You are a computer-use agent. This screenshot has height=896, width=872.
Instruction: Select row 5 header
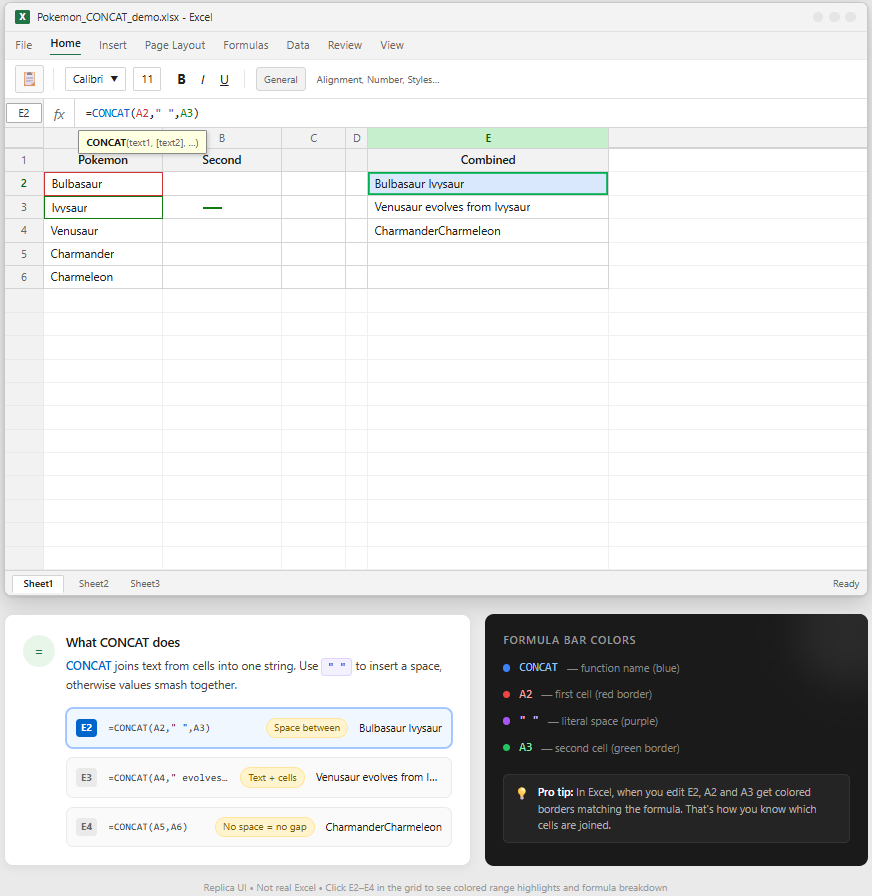pyautogui.click(x=24, y=254)
